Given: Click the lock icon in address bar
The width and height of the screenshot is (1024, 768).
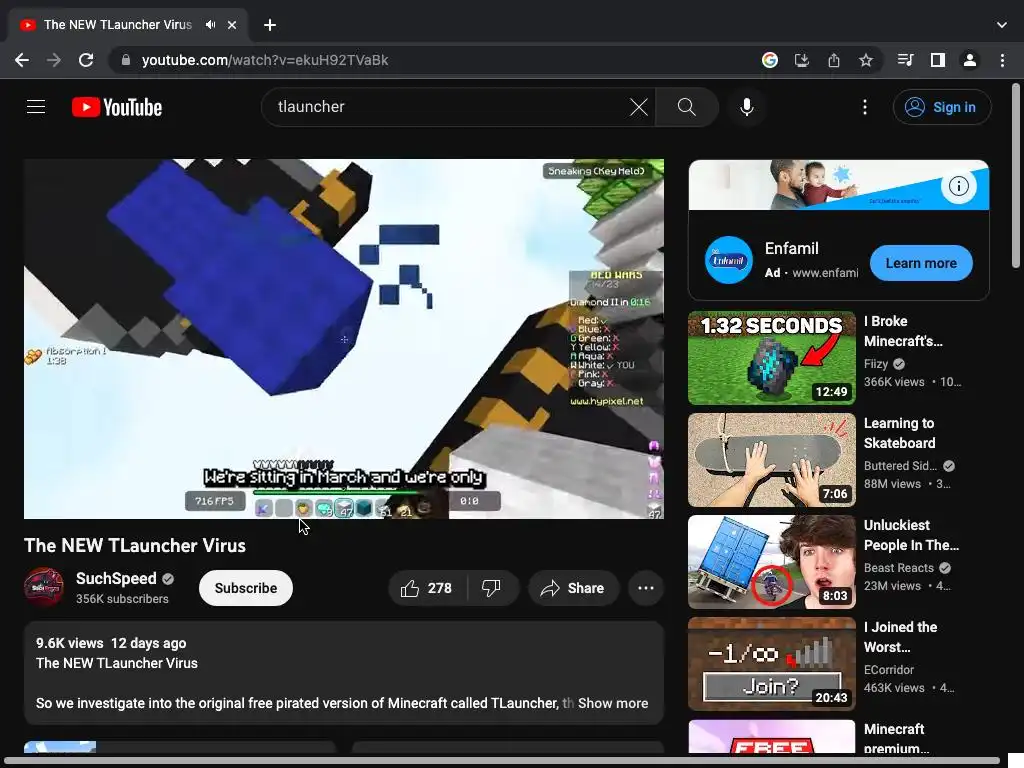Looking at the screenshot, I should 126,60.
